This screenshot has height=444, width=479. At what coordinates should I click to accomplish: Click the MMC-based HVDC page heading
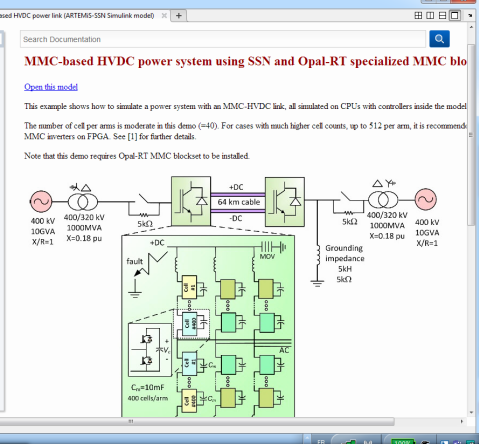[x=245, y=61]
